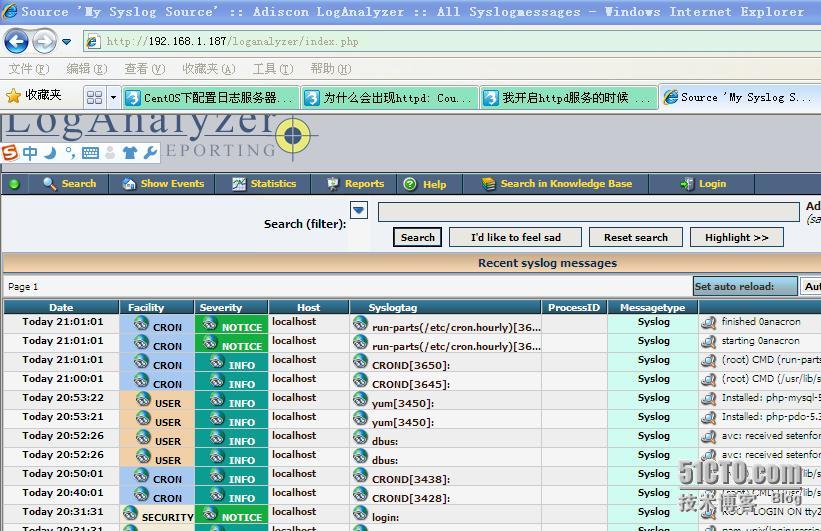The height and width of the screenshot is (531, 821).
Task: Click the Today 20:52:26 dbus first row date
Action: coord(63,436)
